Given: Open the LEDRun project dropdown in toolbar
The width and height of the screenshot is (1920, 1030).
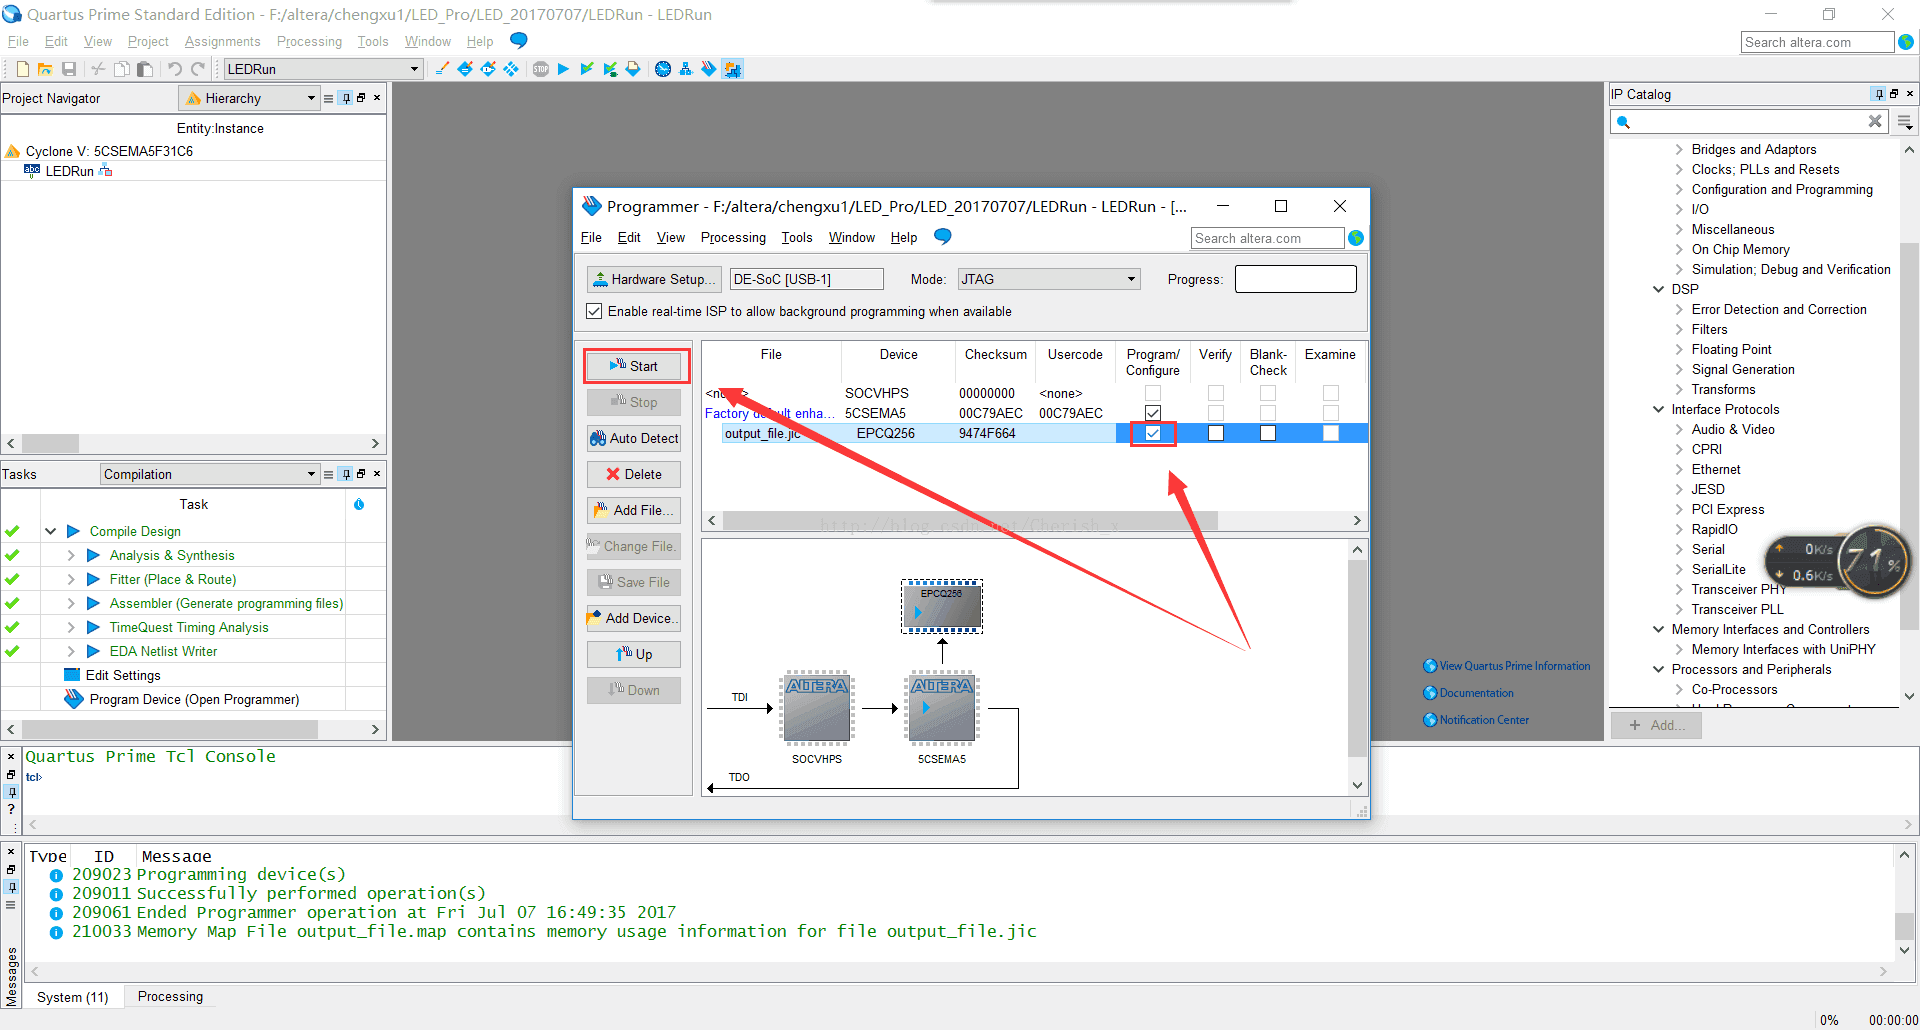Looking at the screenshot, I should (323, 69).
